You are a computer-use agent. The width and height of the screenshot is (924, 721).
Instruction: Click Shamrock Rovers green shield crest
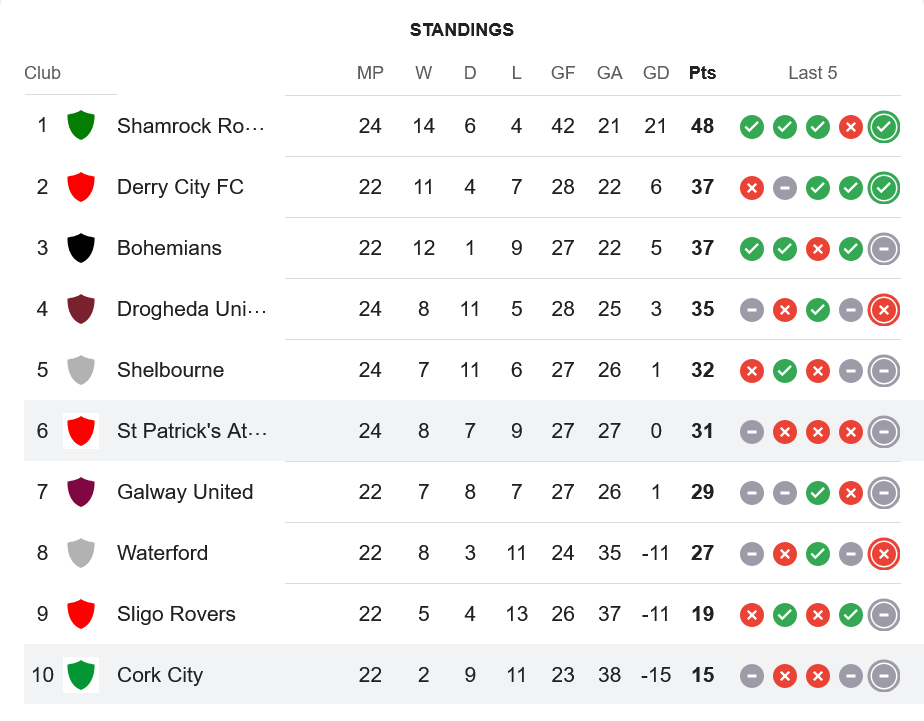point(80,126)
